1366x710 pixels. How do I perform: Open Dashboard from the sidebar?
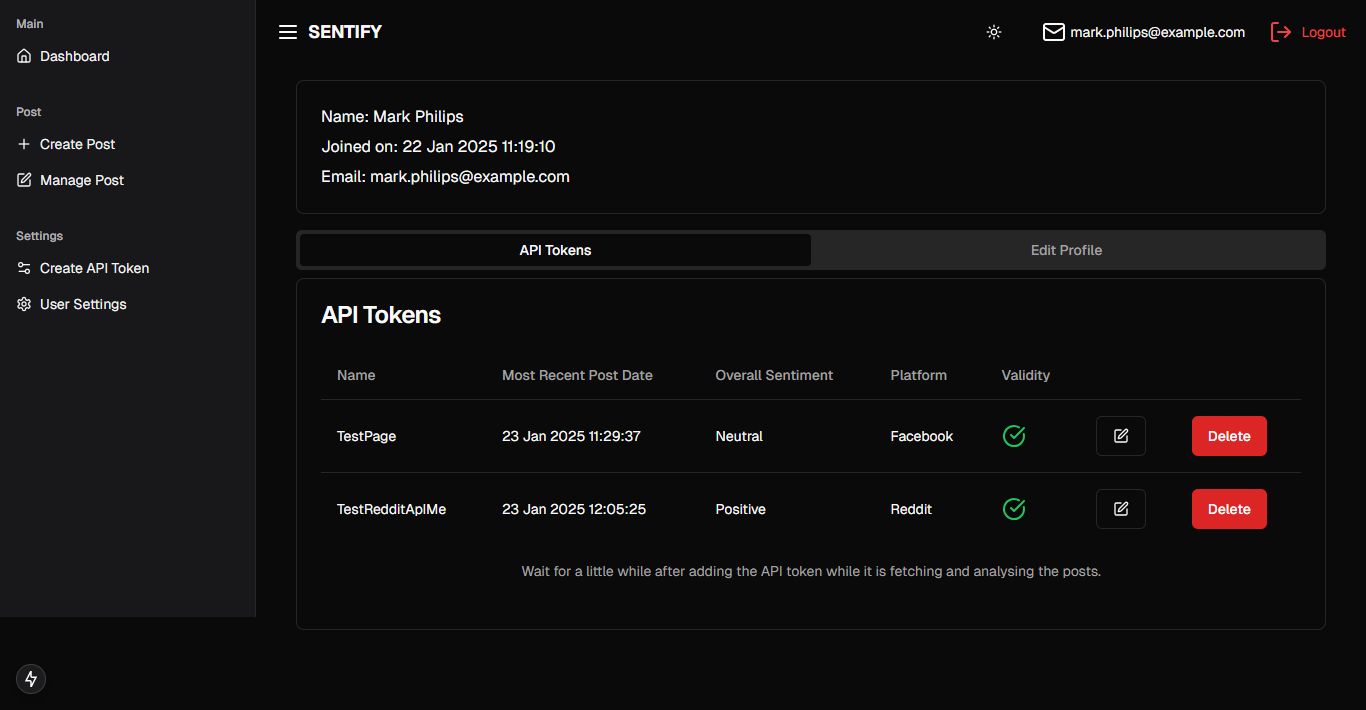click(x=74, y=56)
